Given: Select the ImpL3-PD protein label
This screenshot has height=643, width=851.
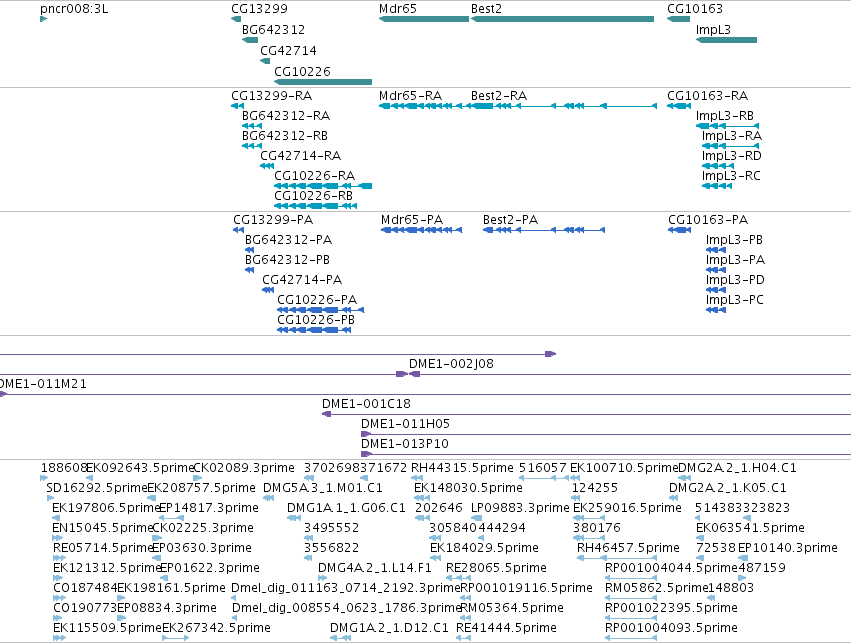Looking at the screenshot, I should point(735,280).
